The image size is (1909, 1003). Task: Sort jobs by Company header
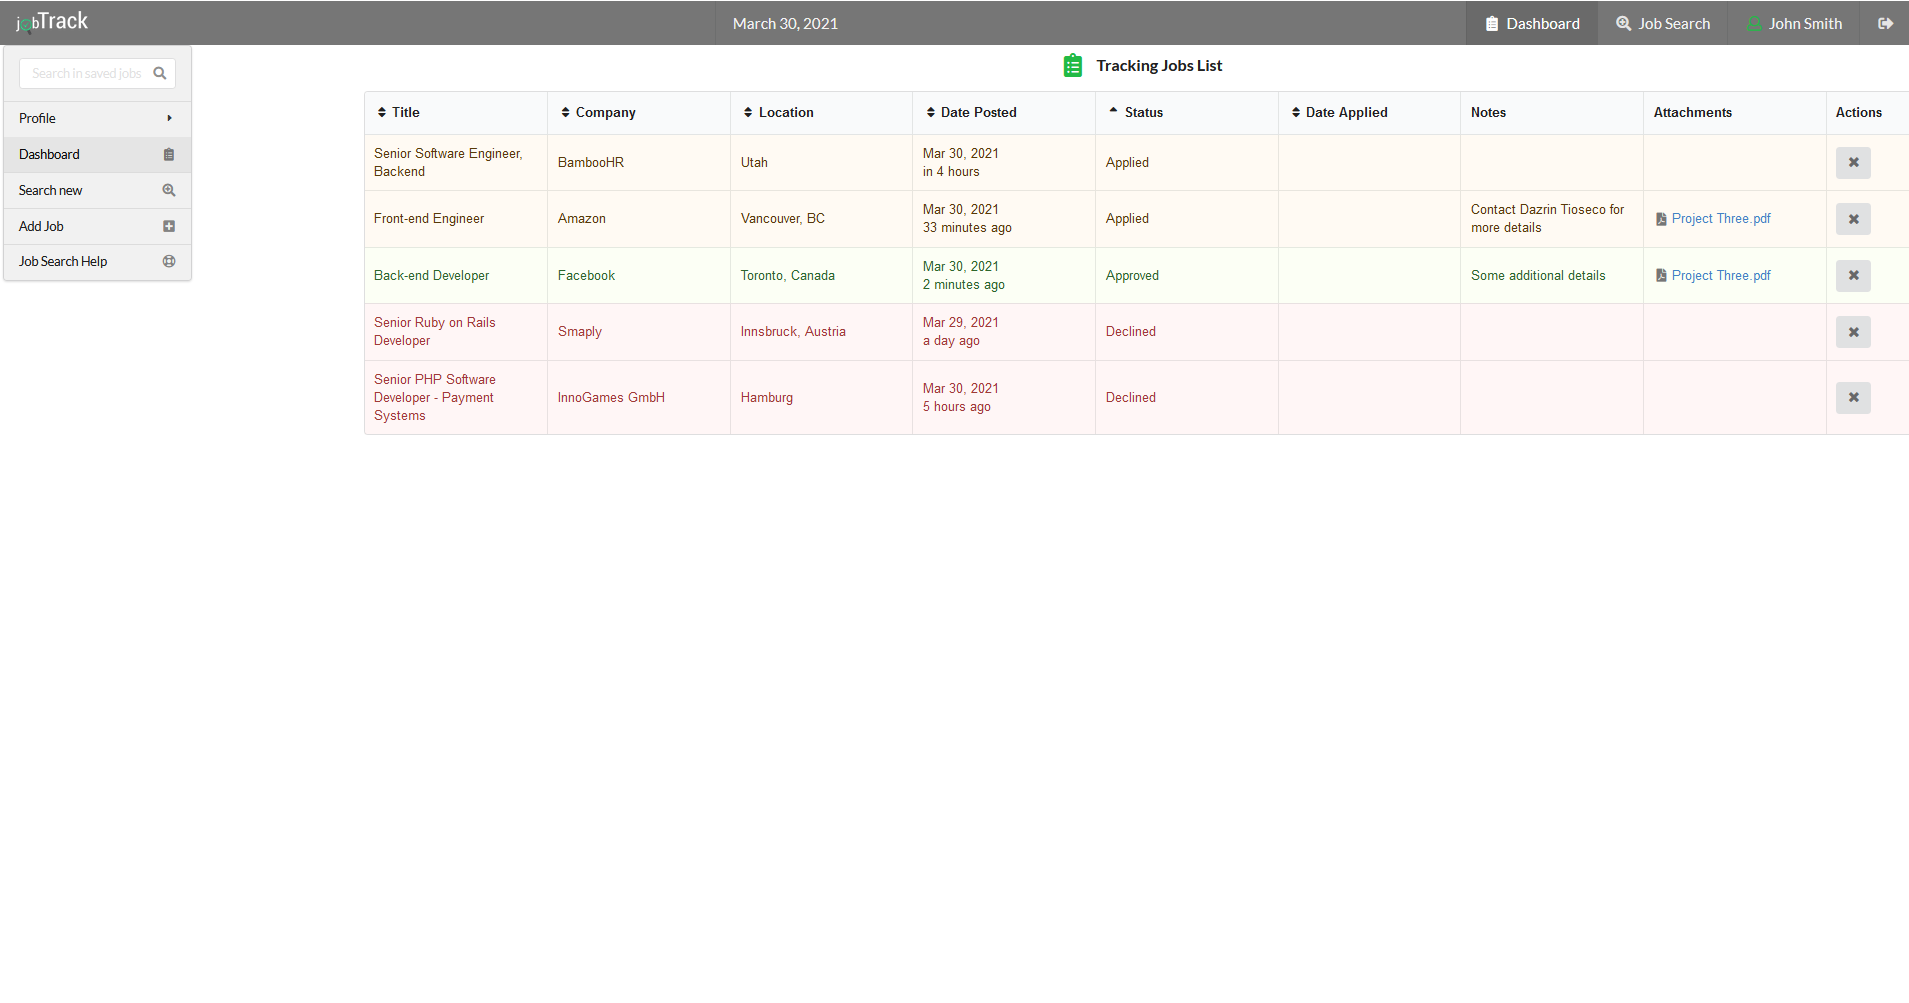coord(598,112)
